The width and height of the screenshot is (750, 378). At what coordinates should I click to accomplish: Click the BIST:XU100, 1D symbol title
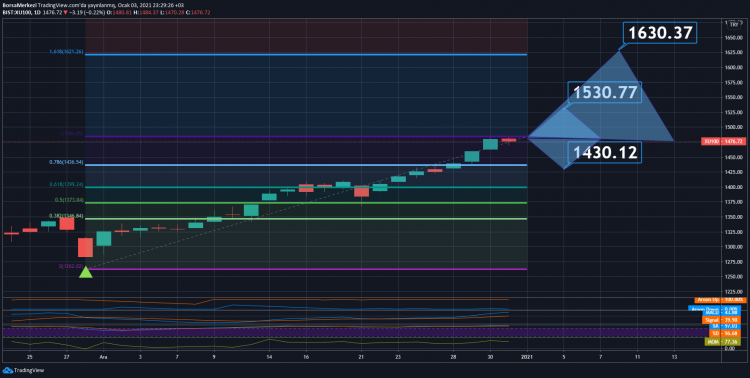(x=21, y=12)
